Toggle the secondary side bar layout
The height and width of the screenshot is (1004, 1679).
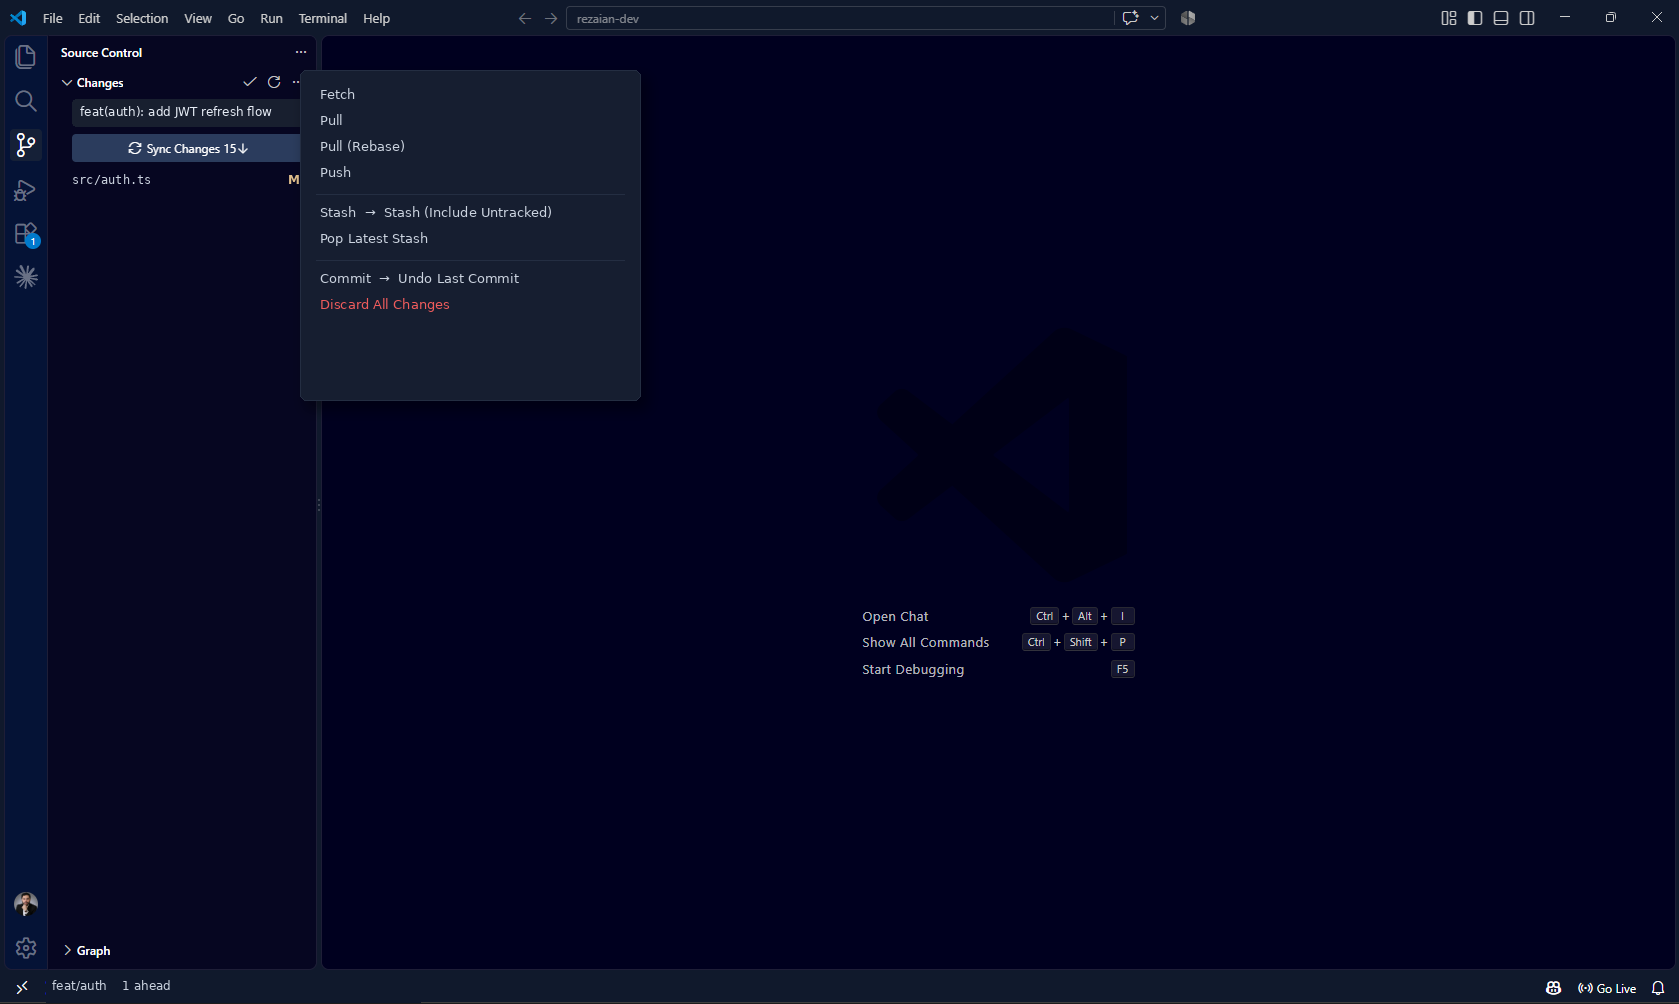click(1527, 18)
